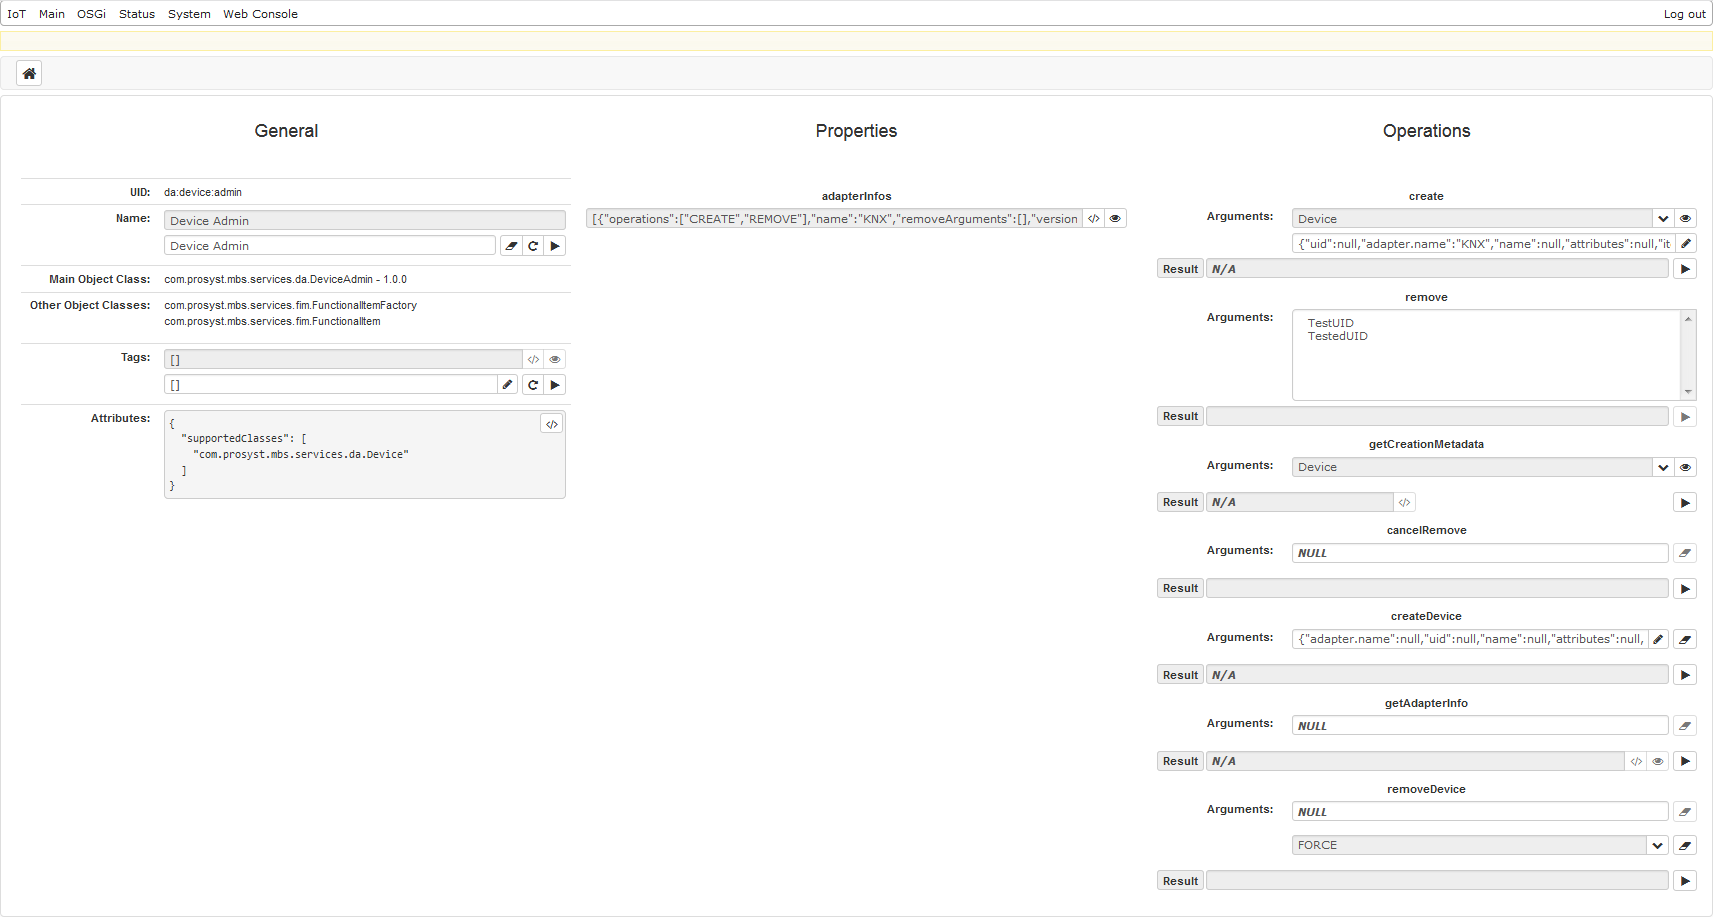Clear the getAdapterInfo NULL argument with eraser

point(1685,725)
